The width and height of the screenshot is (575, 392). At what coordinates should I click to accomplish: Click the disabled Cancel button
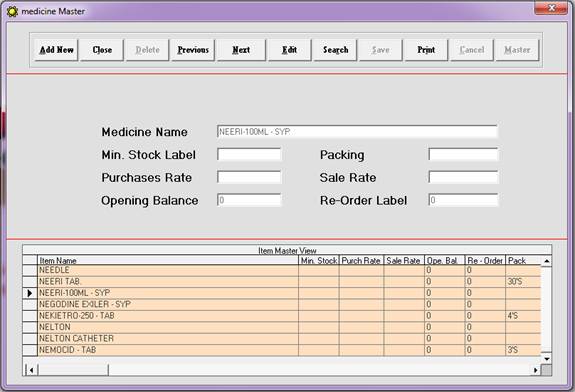[x=472, y=50]
